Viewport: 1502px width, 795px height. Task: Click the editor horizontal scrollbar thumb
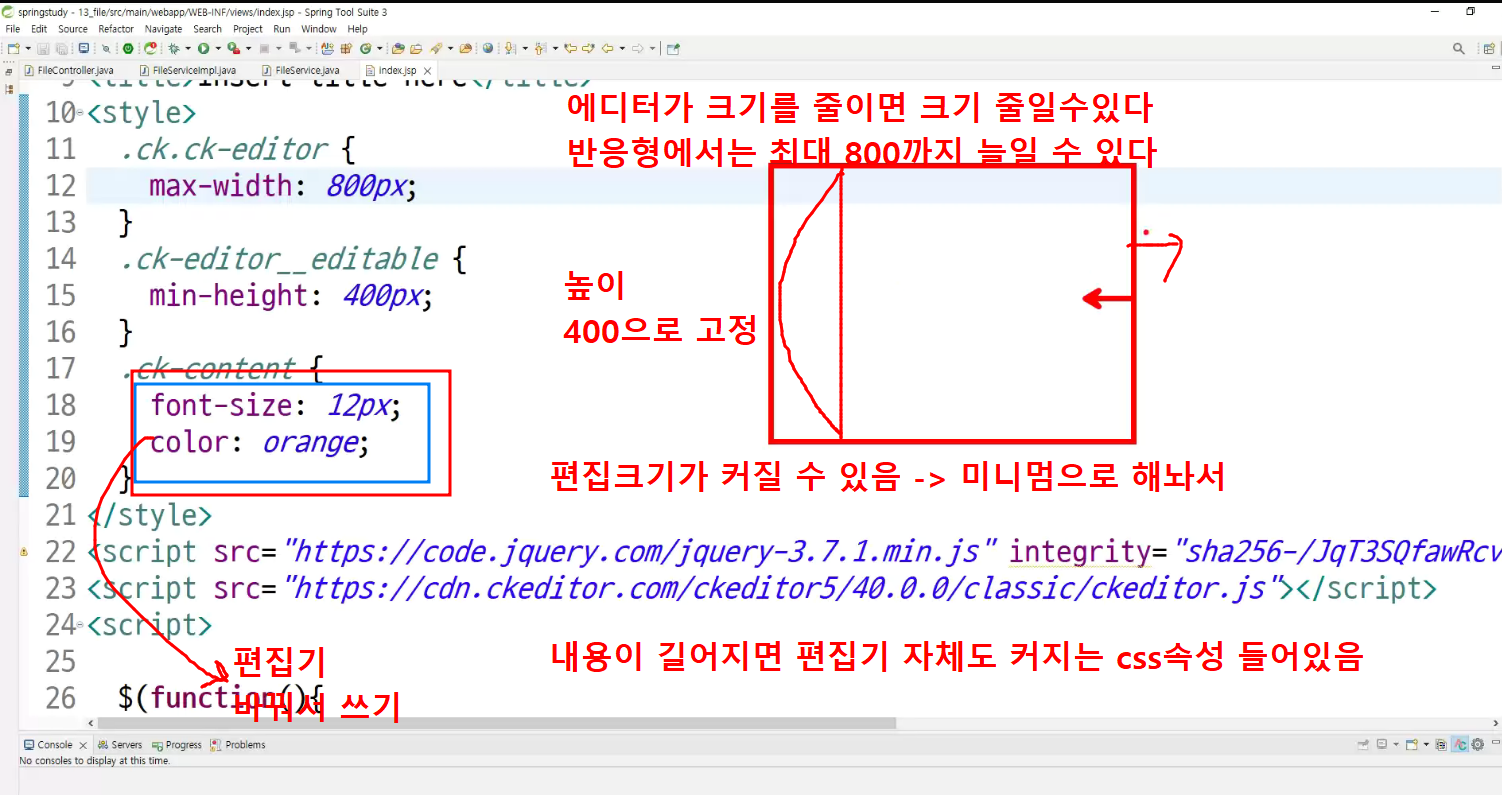pos(496,723)
